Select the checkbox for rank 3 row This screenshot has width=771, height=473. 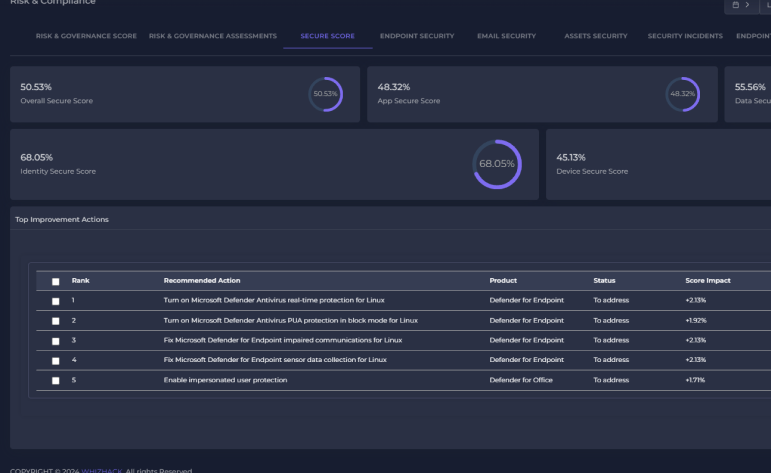tap(56, 341)
